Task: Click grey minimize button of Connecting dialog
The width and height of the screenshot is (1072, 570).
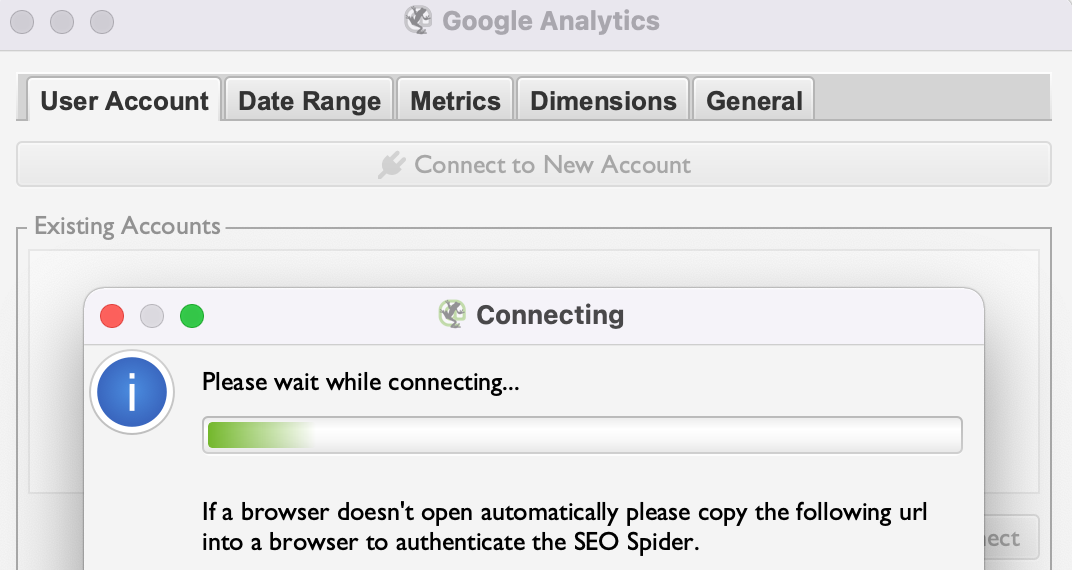Action: click(x=152, y=316)
